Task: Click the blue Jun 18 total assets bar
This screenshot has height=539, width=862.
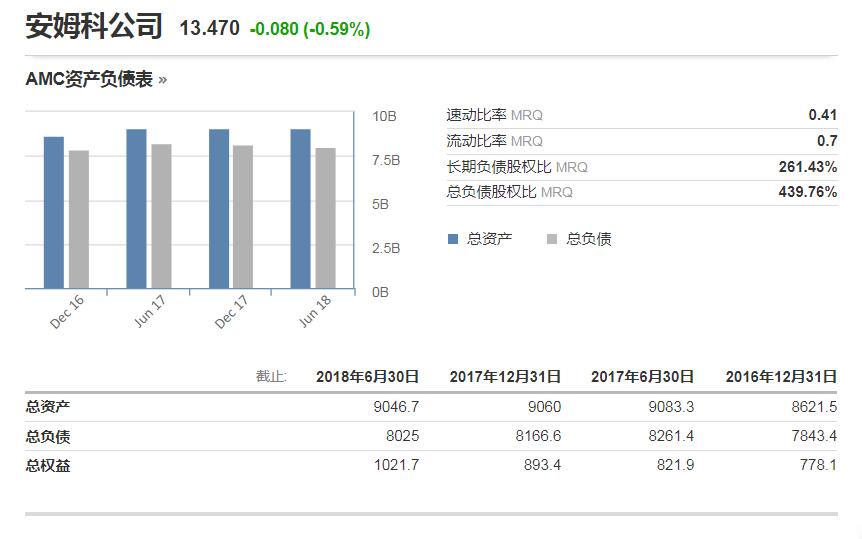Action: pos(300,209)
